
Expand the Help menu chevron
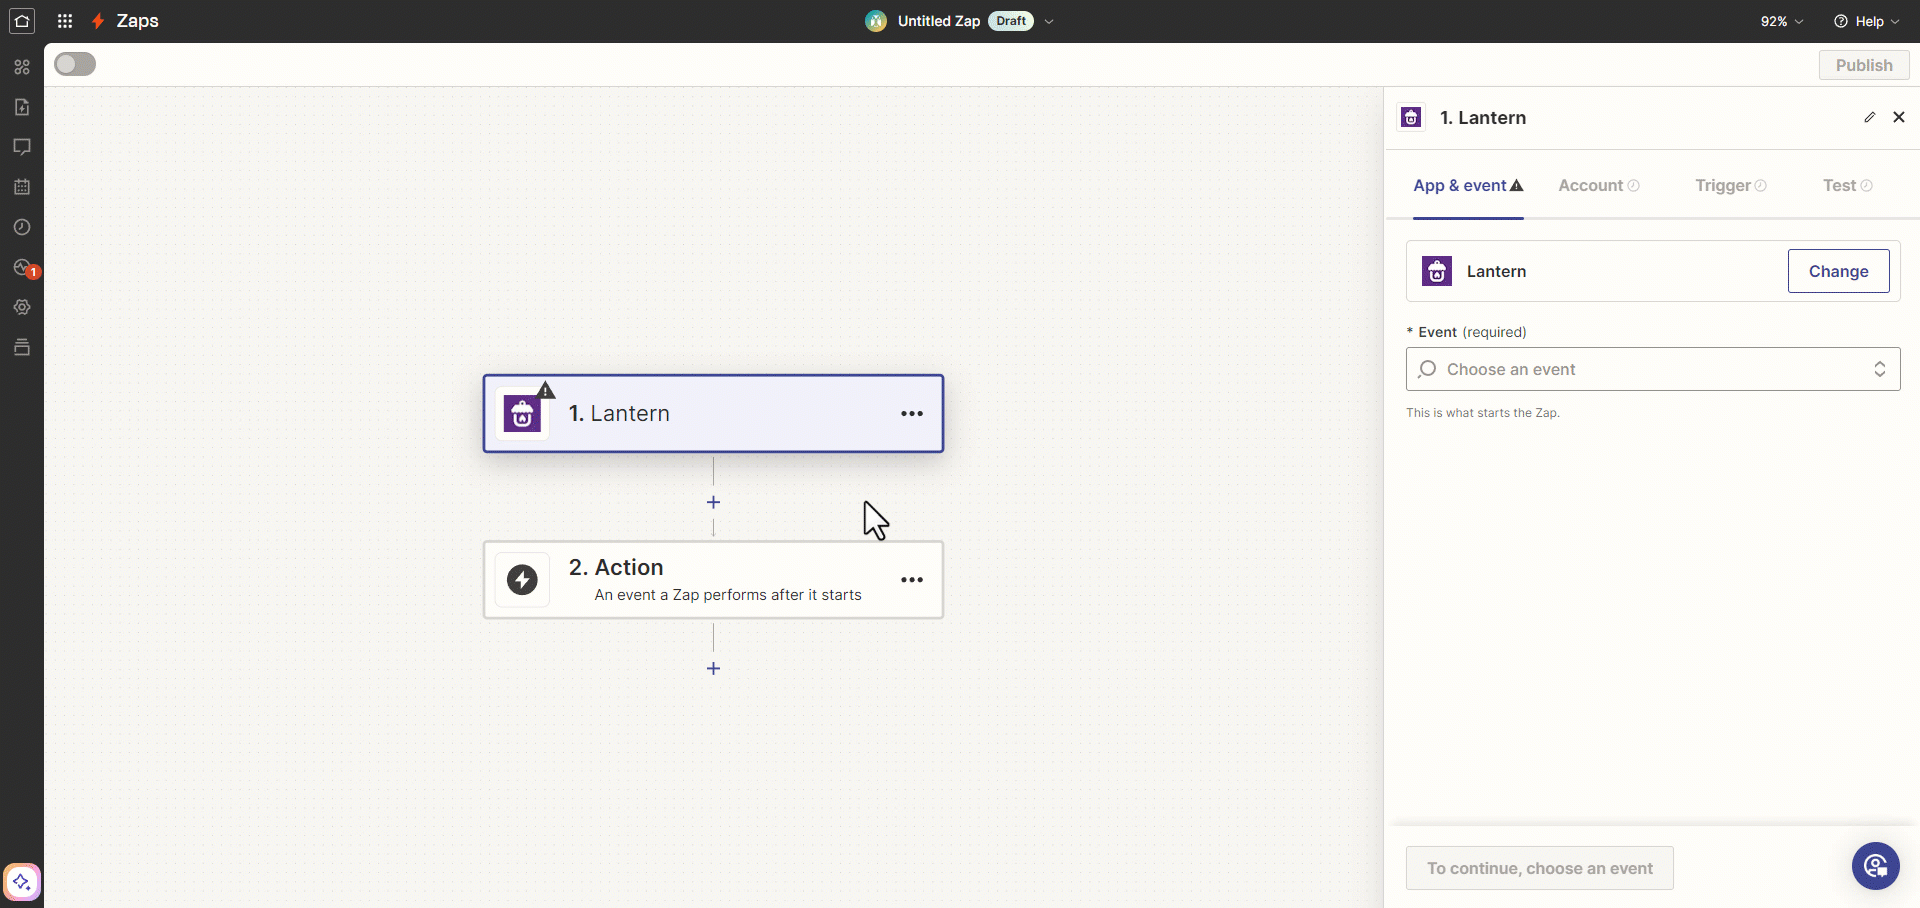point(1895,21)
